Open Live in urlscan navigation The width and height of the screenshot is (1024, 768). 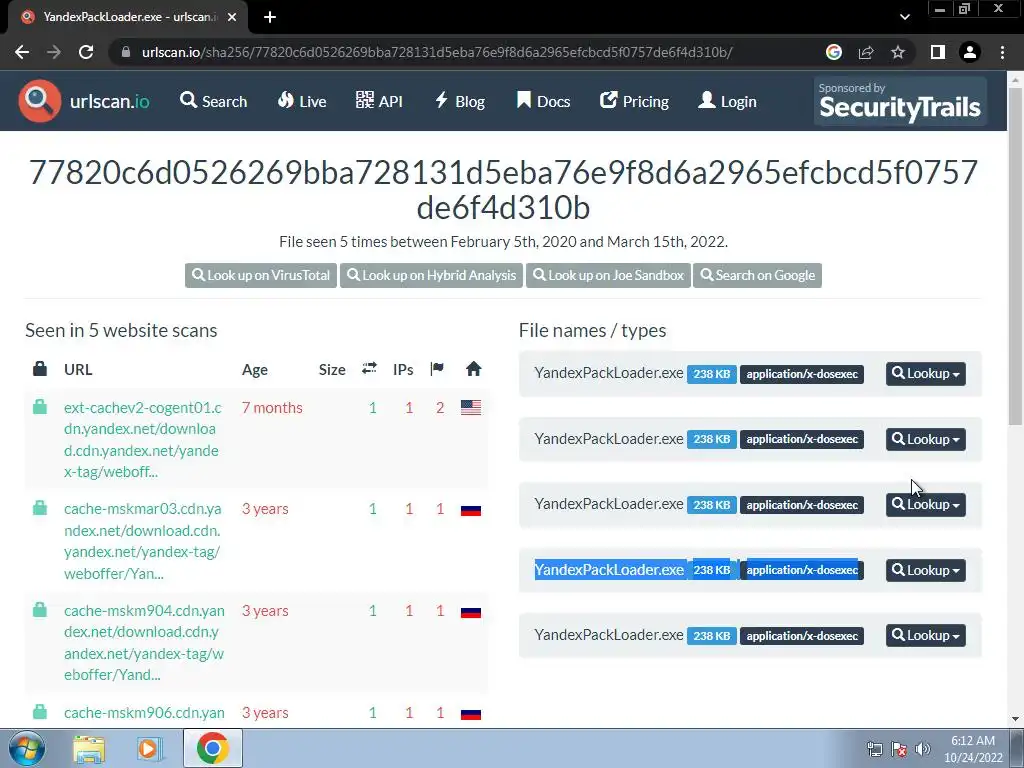[x=302, y=101]
